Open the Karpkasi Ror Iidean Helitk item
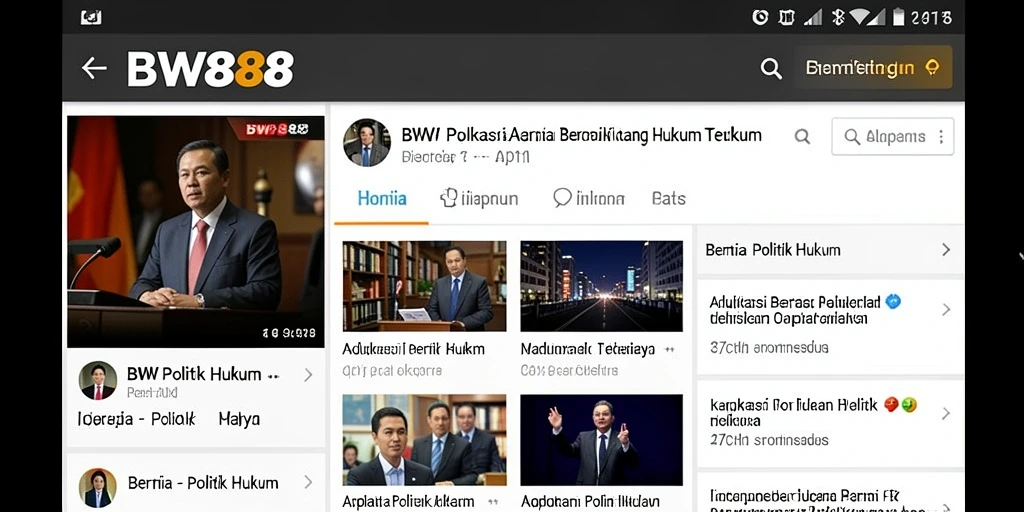 click(830, 423)
